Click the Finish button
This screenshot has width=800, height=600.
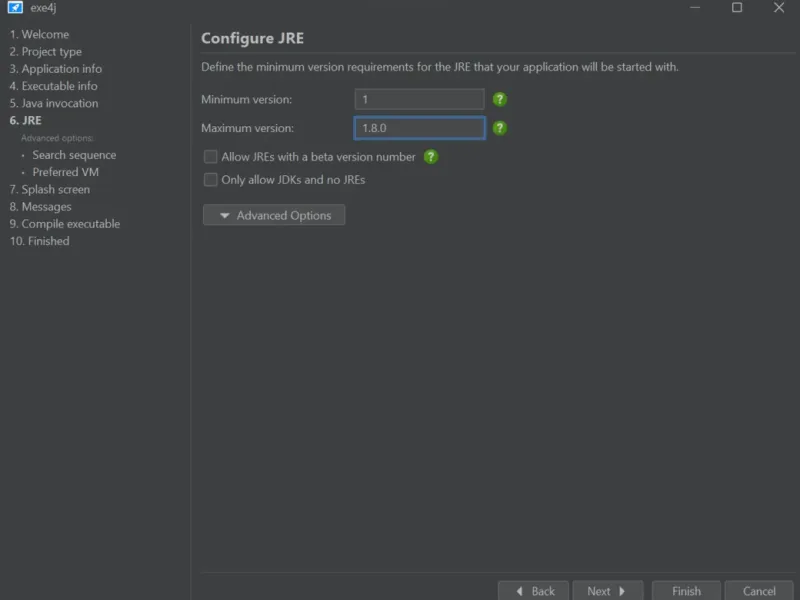click(x=686, y=591)
